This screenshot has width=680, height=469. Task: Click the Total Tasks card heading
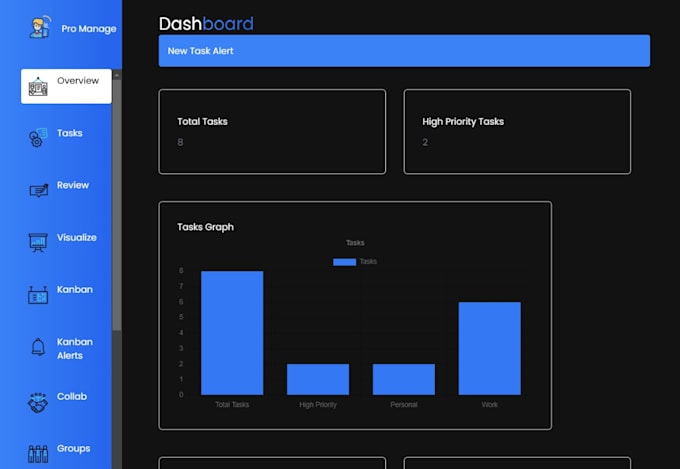(202, 121)
